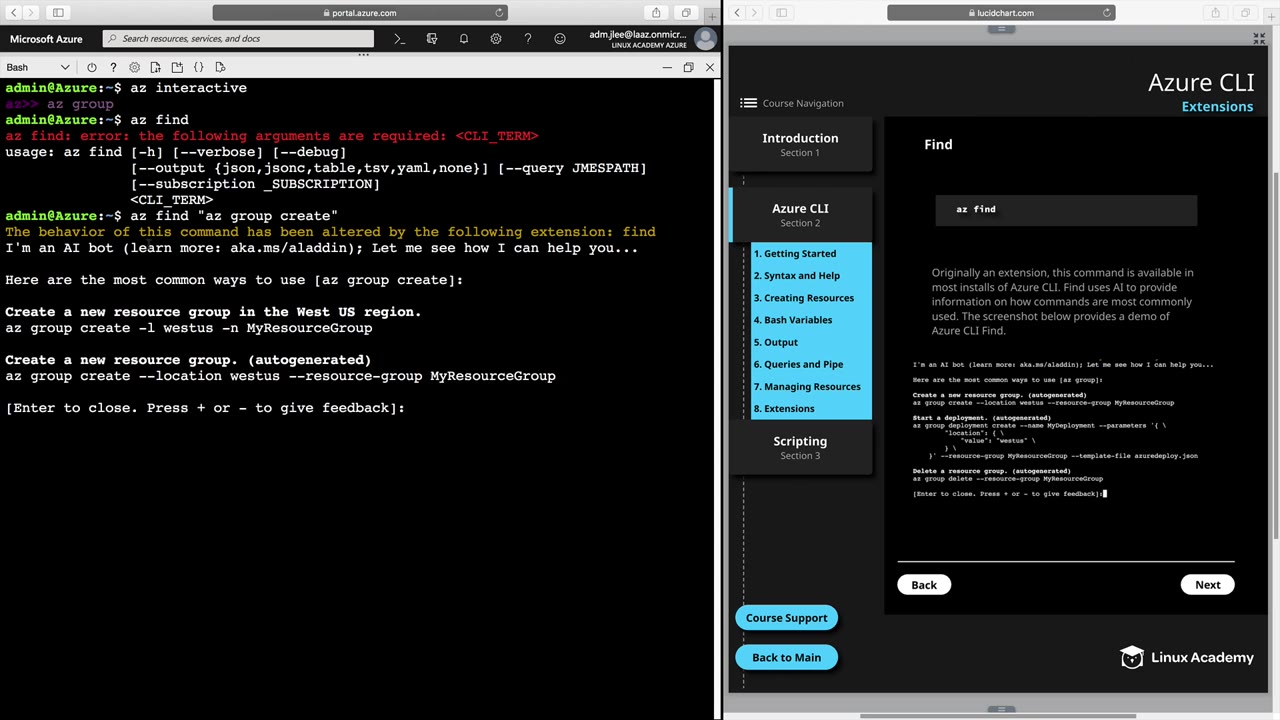Viewport: 1280px width, 720px height.
Task: Minimize the Cloud Shell panel
Action: pyautogui.click(x=667, y=67)
